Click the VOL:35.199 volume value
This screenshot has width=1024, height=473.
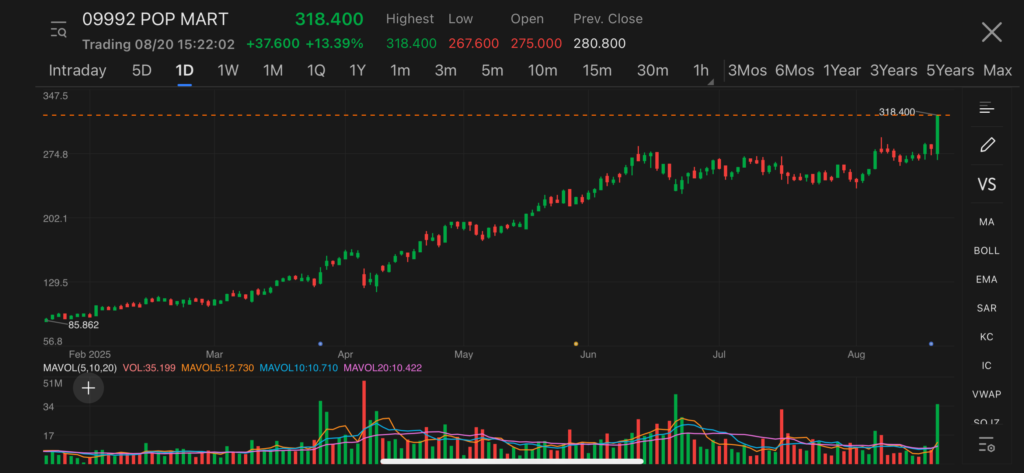coord(150,368)
